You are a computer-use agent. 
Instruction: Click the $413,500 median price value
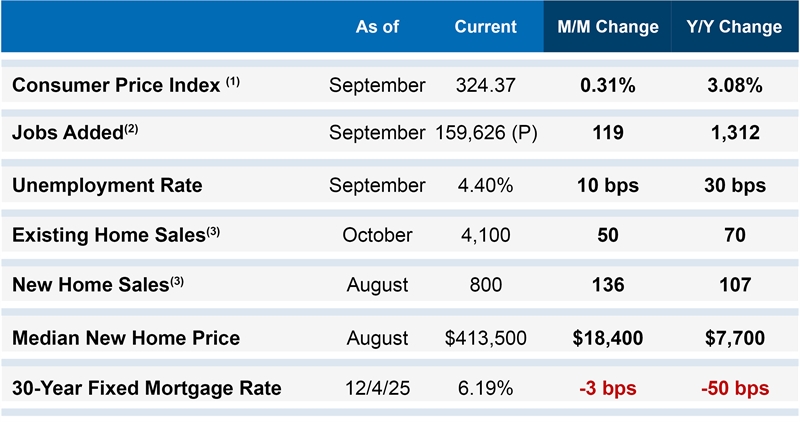[x=485, y=338]
